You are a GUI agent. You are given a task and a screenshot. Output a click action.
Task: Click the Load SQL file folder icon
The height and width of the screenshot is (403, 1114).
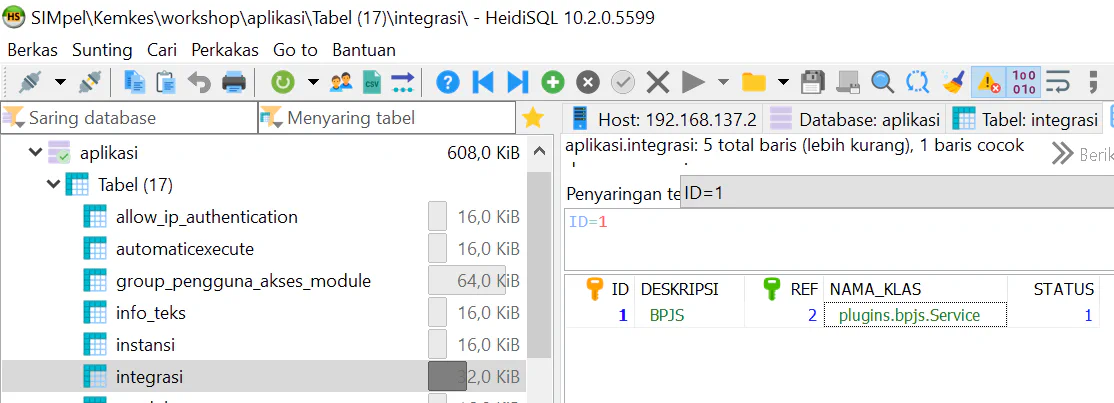(754, 82)
